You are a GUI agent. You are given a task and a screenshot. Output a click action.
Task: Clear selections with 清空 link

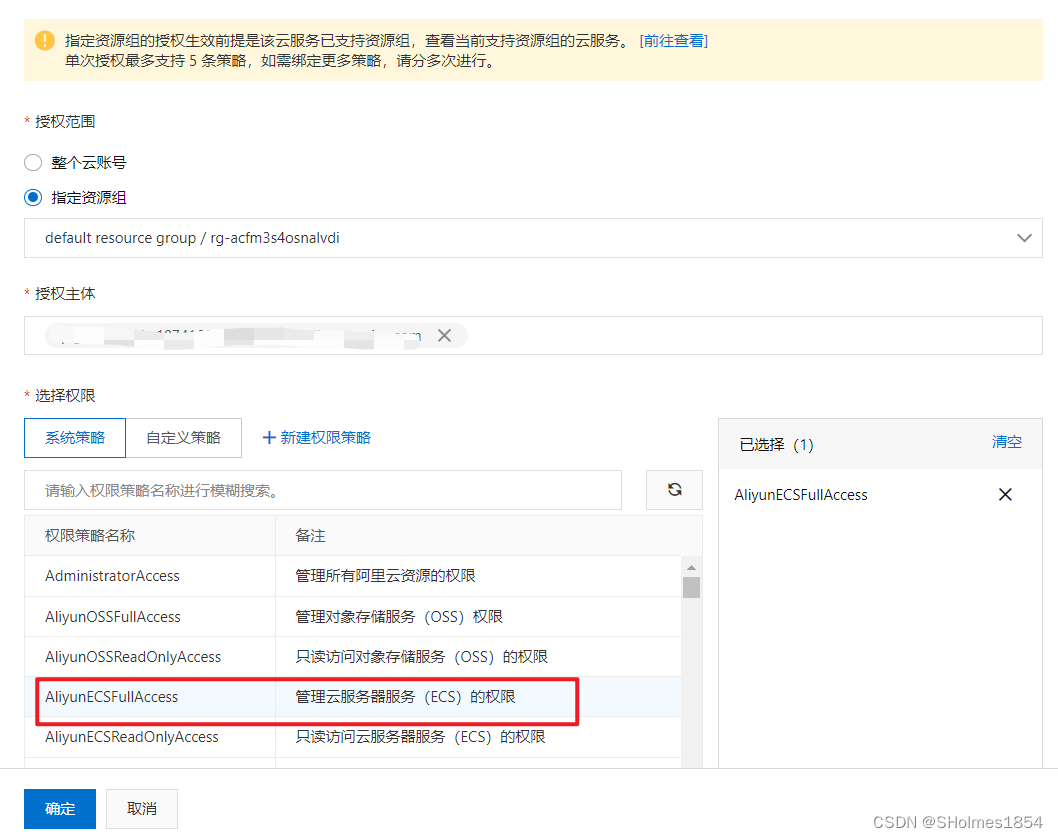1006,442
